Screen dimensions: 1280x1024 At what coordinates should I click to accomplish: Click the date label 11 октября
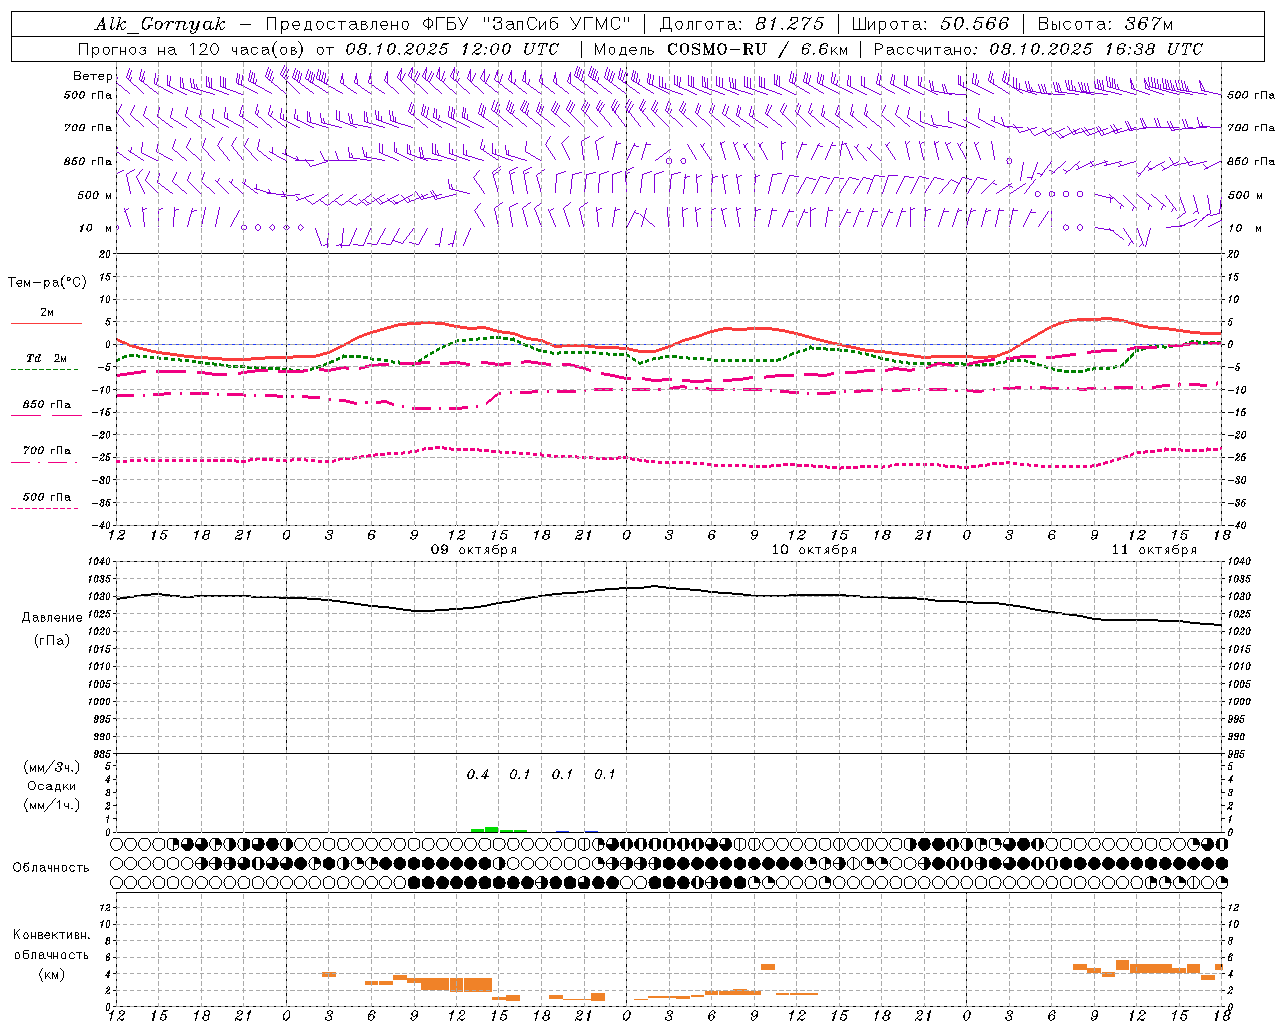pyautogui.click(x=1154, y=550)
